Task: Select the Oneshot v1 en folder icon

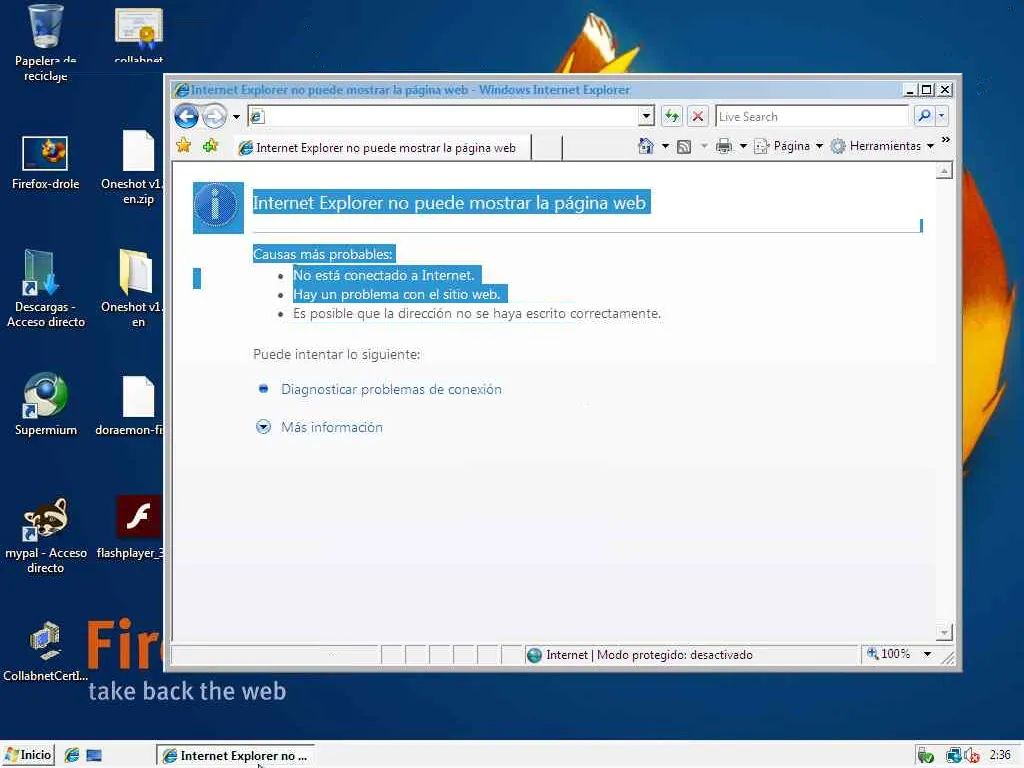Action: [134, 287]
